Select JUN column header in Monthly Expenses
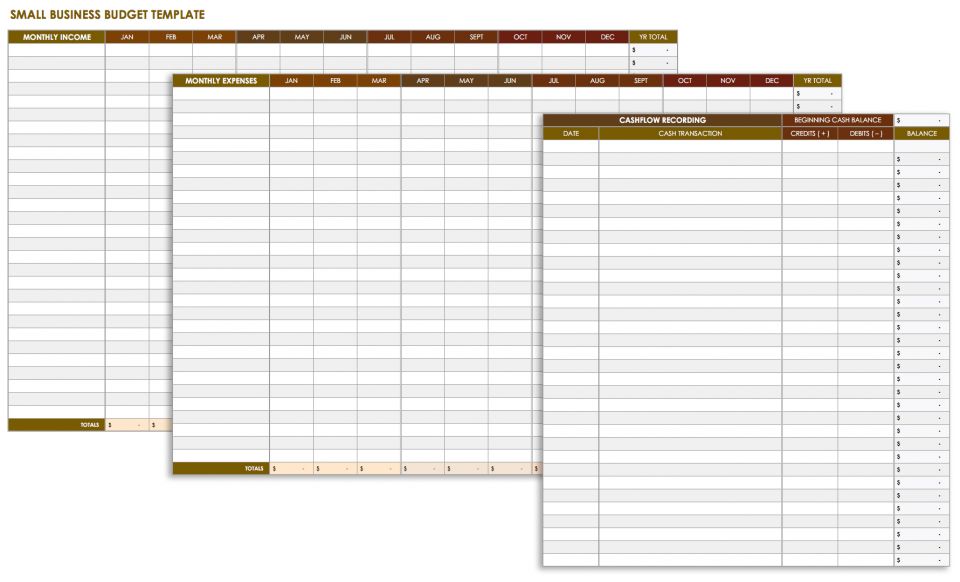960x582 pixels. tap(510, 81)
